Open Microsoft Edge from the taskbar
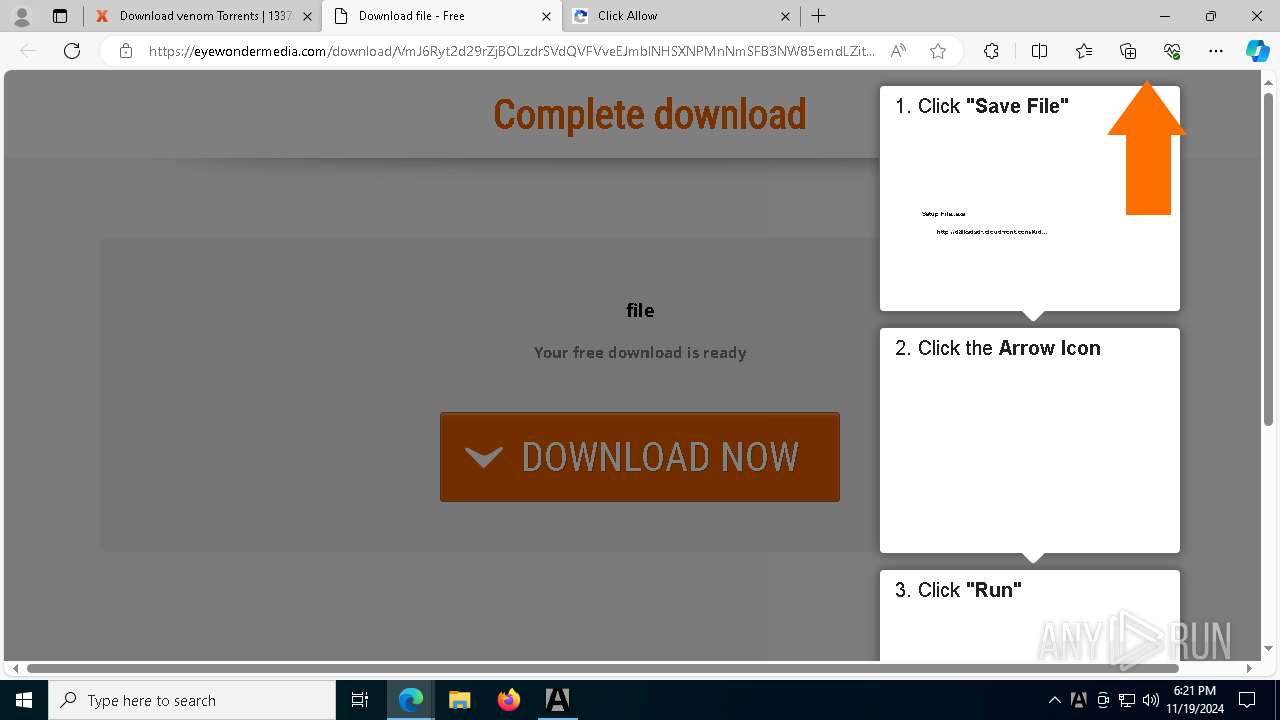 (x=411, y=700)
